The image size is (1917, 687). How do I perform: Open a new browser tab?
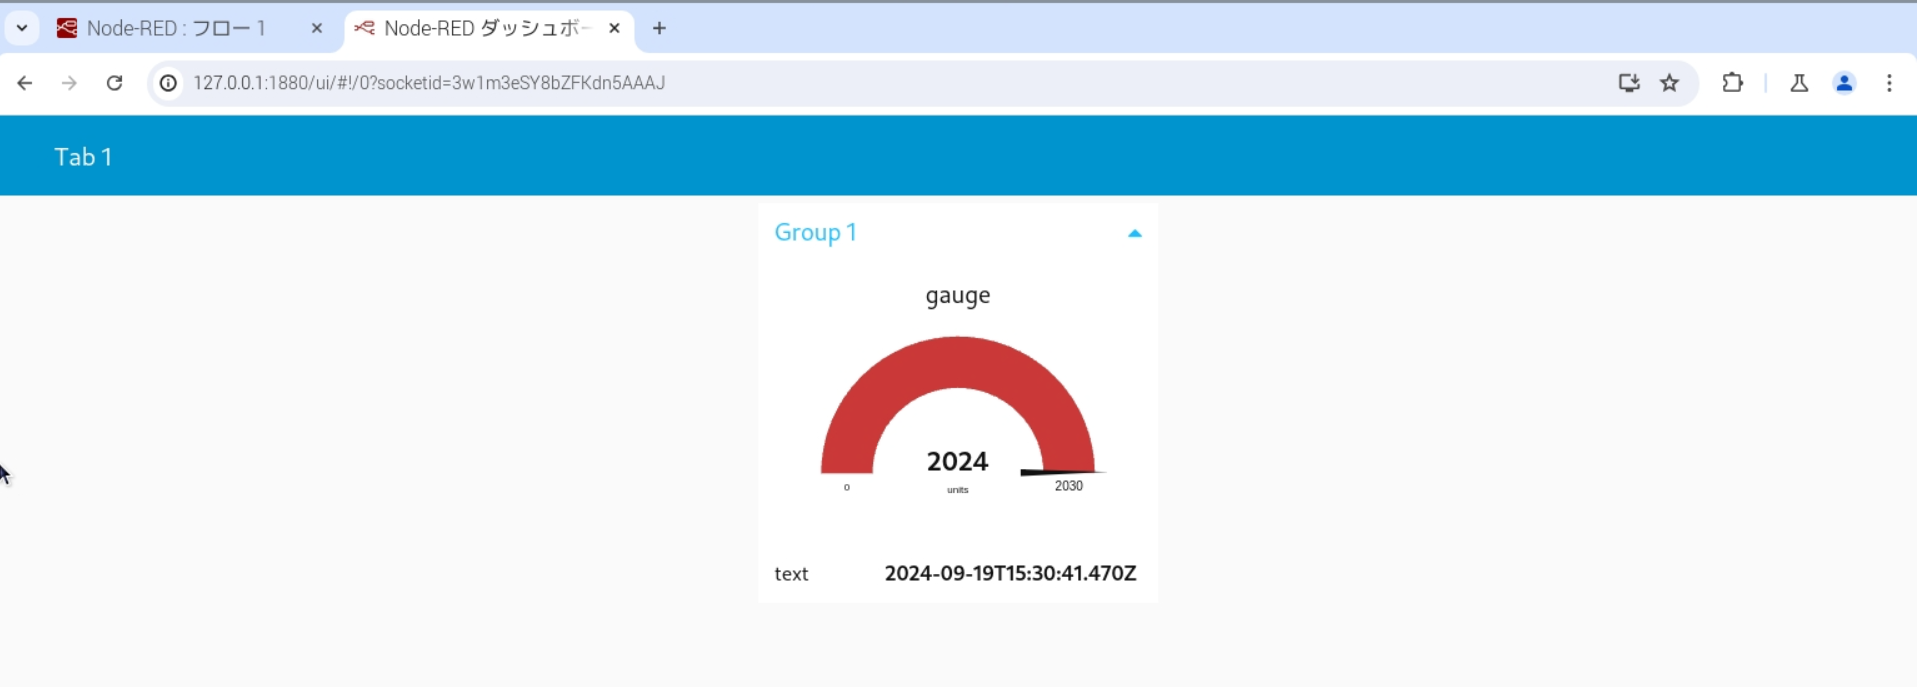[x=659, y=28]
